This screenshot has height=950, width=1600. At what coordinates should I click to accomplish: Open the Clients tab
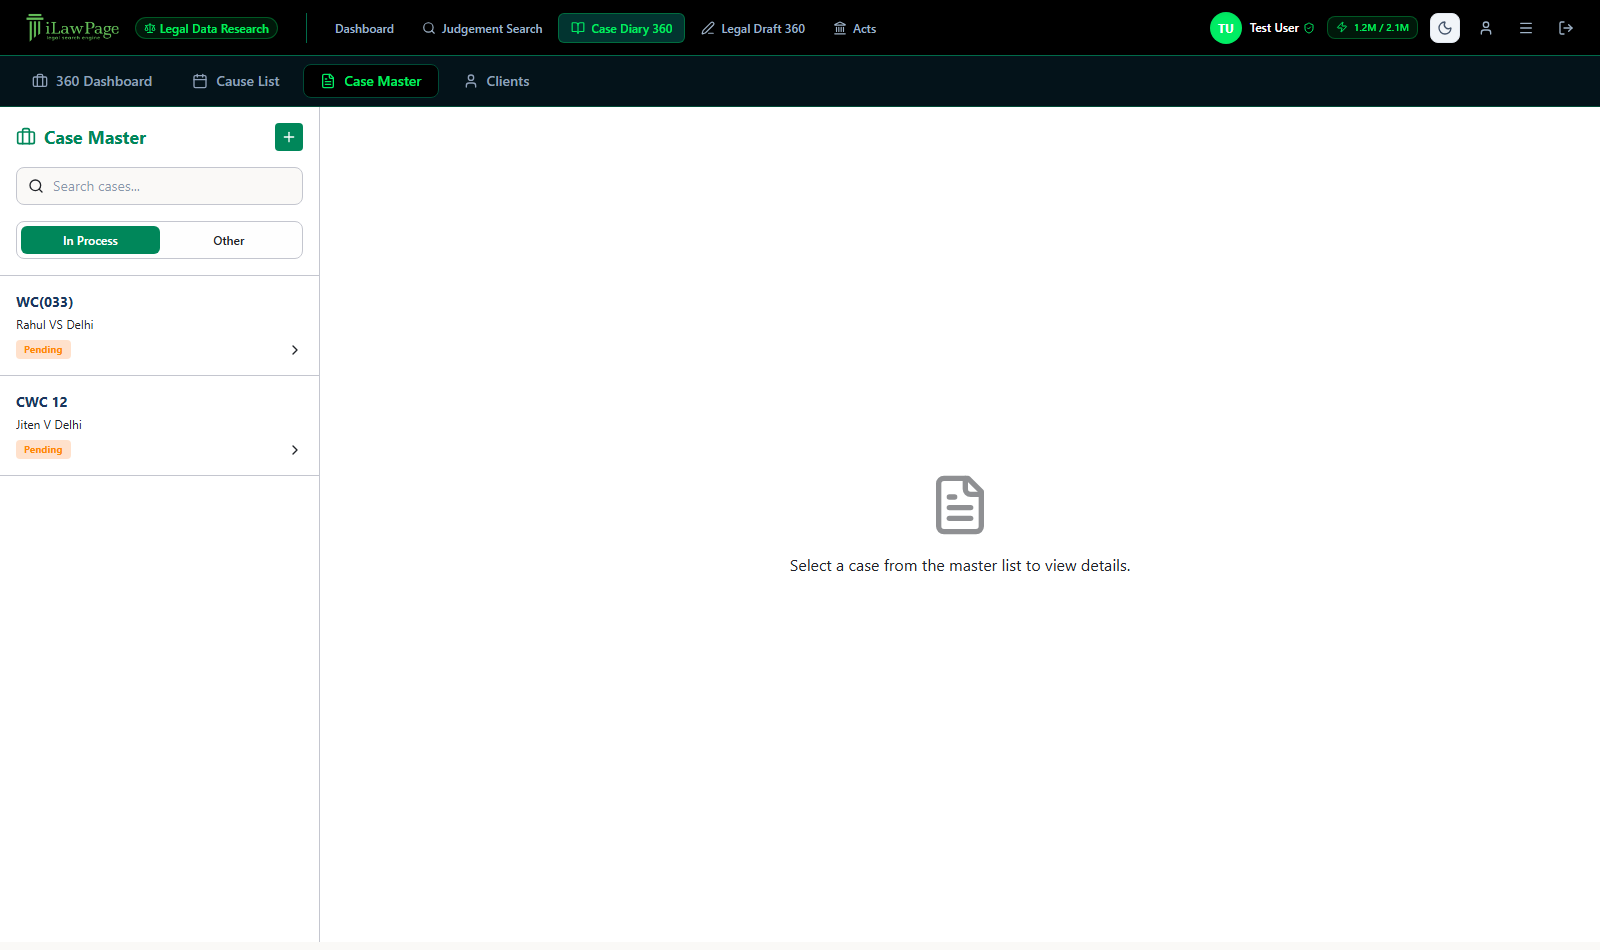point(497,81)
